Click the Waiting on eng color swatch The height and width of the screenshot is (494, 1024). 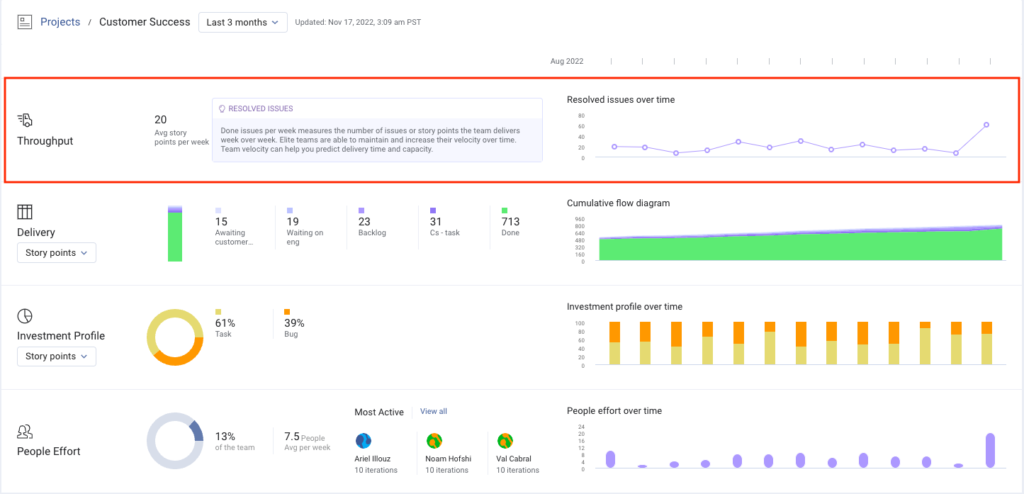tap(289, 210)
